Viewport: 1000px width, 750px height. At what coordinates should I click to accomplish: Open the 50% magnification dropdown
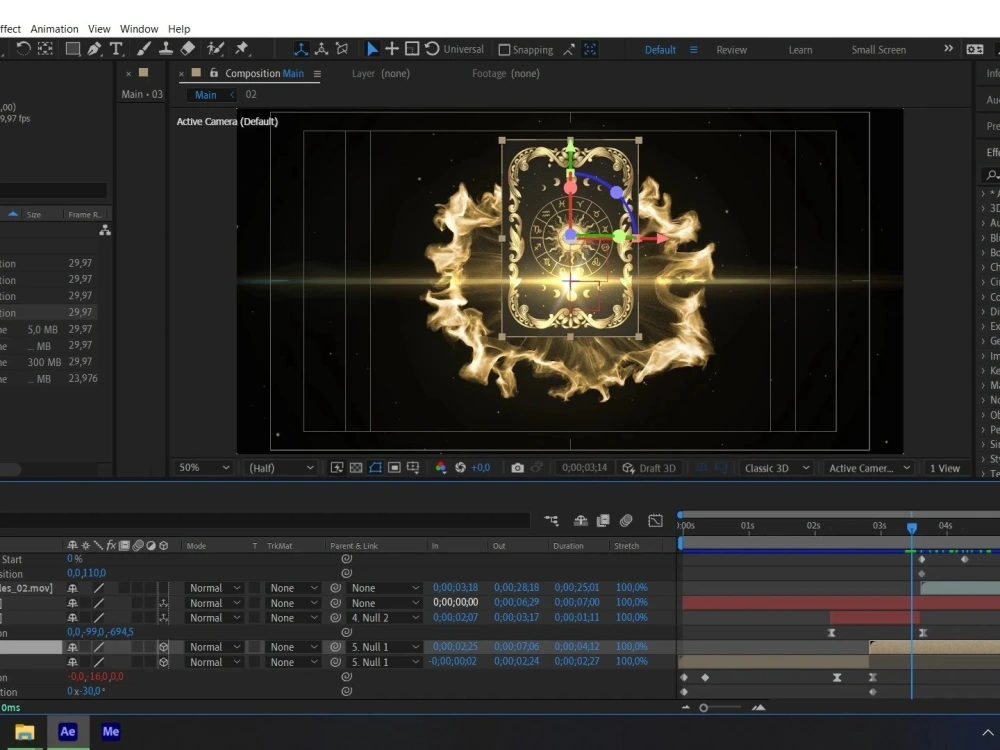[x=203, y=468]
